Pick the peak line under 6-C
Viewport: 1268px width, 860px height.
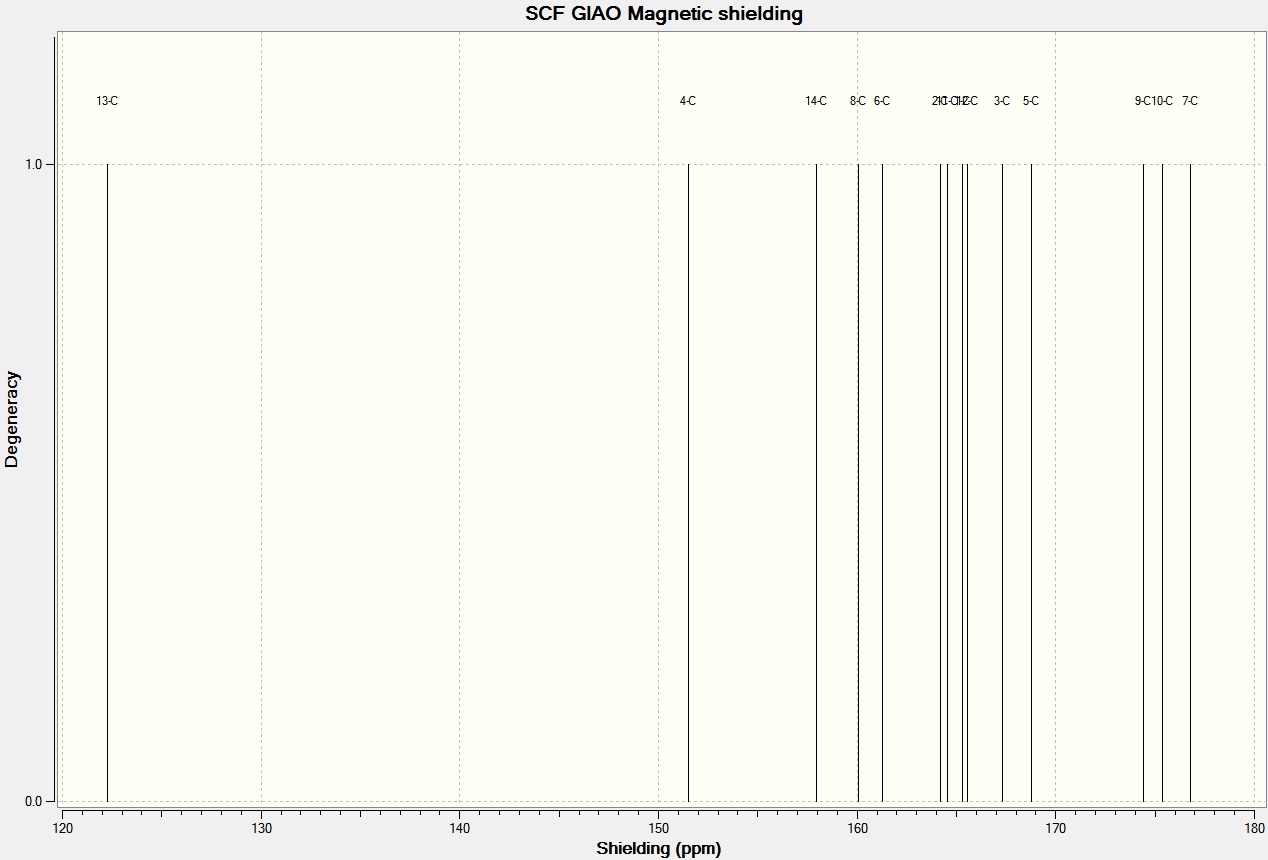882,482
